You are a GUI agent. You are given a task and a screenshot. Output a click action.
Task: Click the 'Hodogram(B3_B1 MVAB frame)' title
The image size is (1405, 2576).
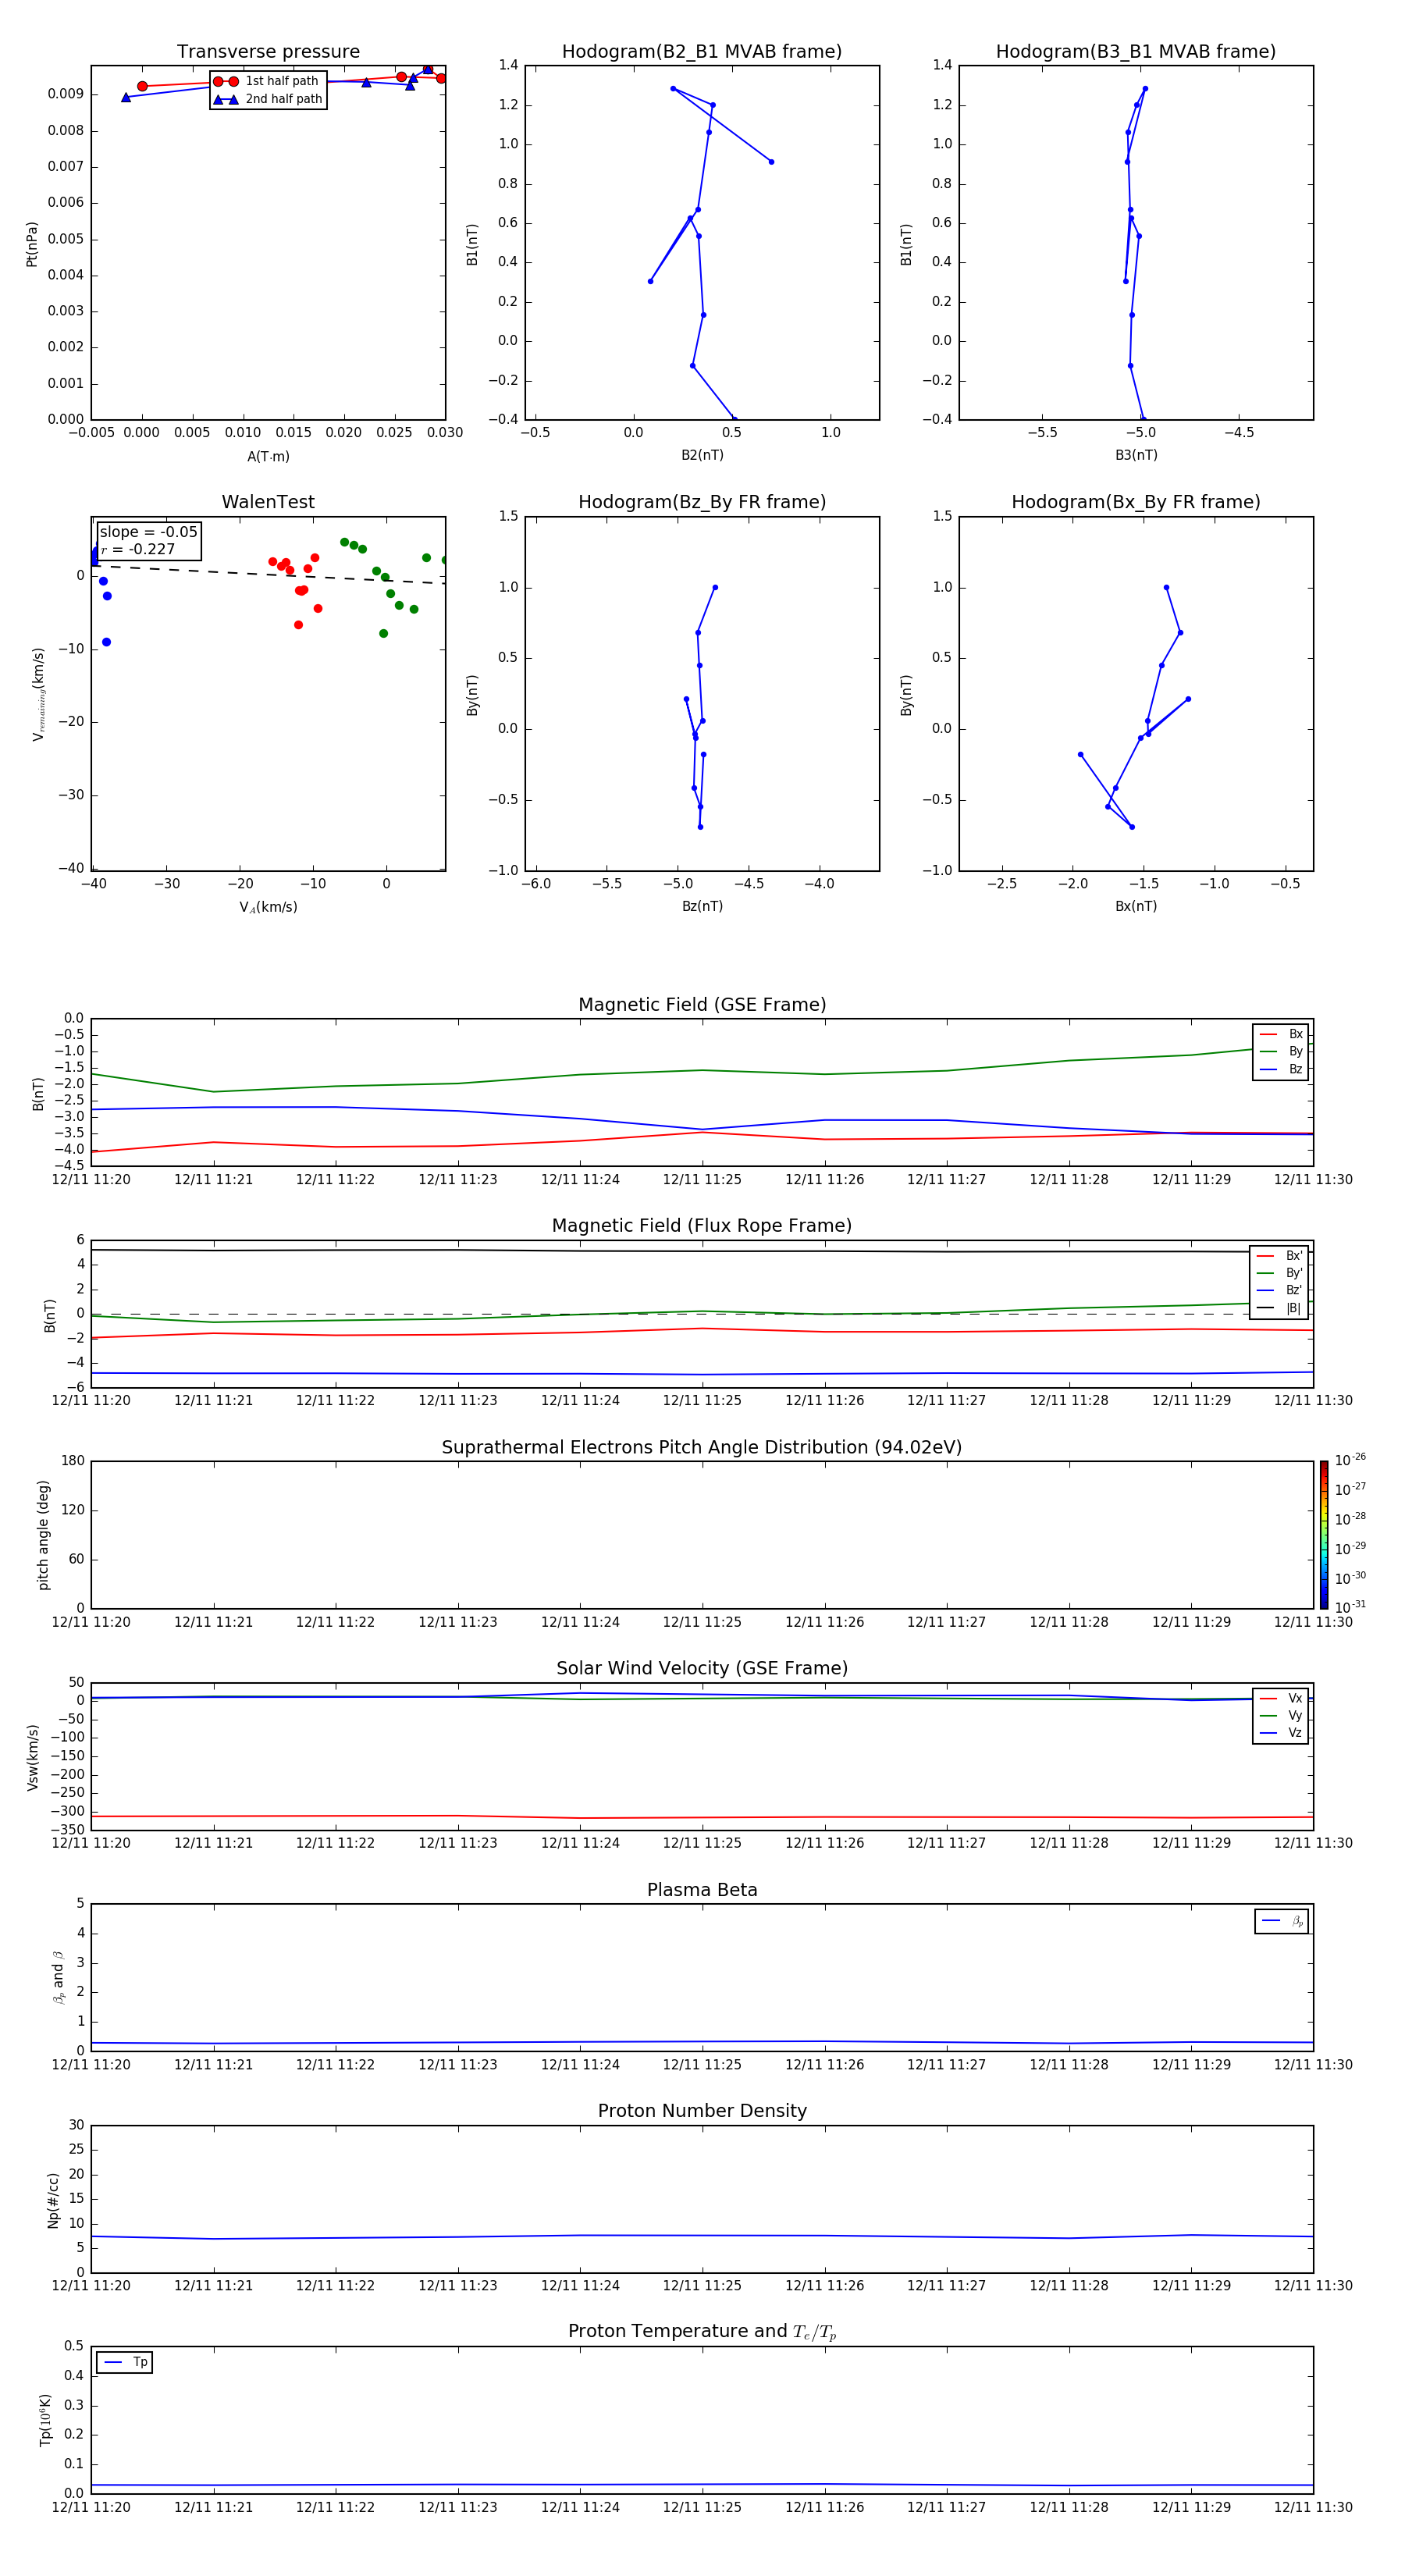1136,52
